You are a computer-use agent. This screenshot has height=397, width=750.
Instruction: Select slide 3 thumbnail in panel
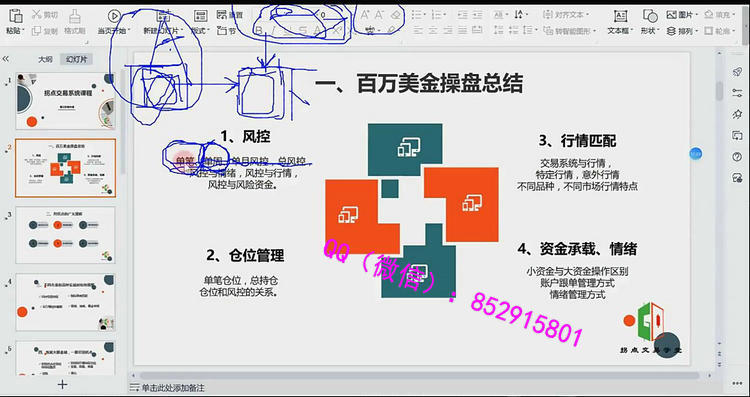tap(66, 235)
